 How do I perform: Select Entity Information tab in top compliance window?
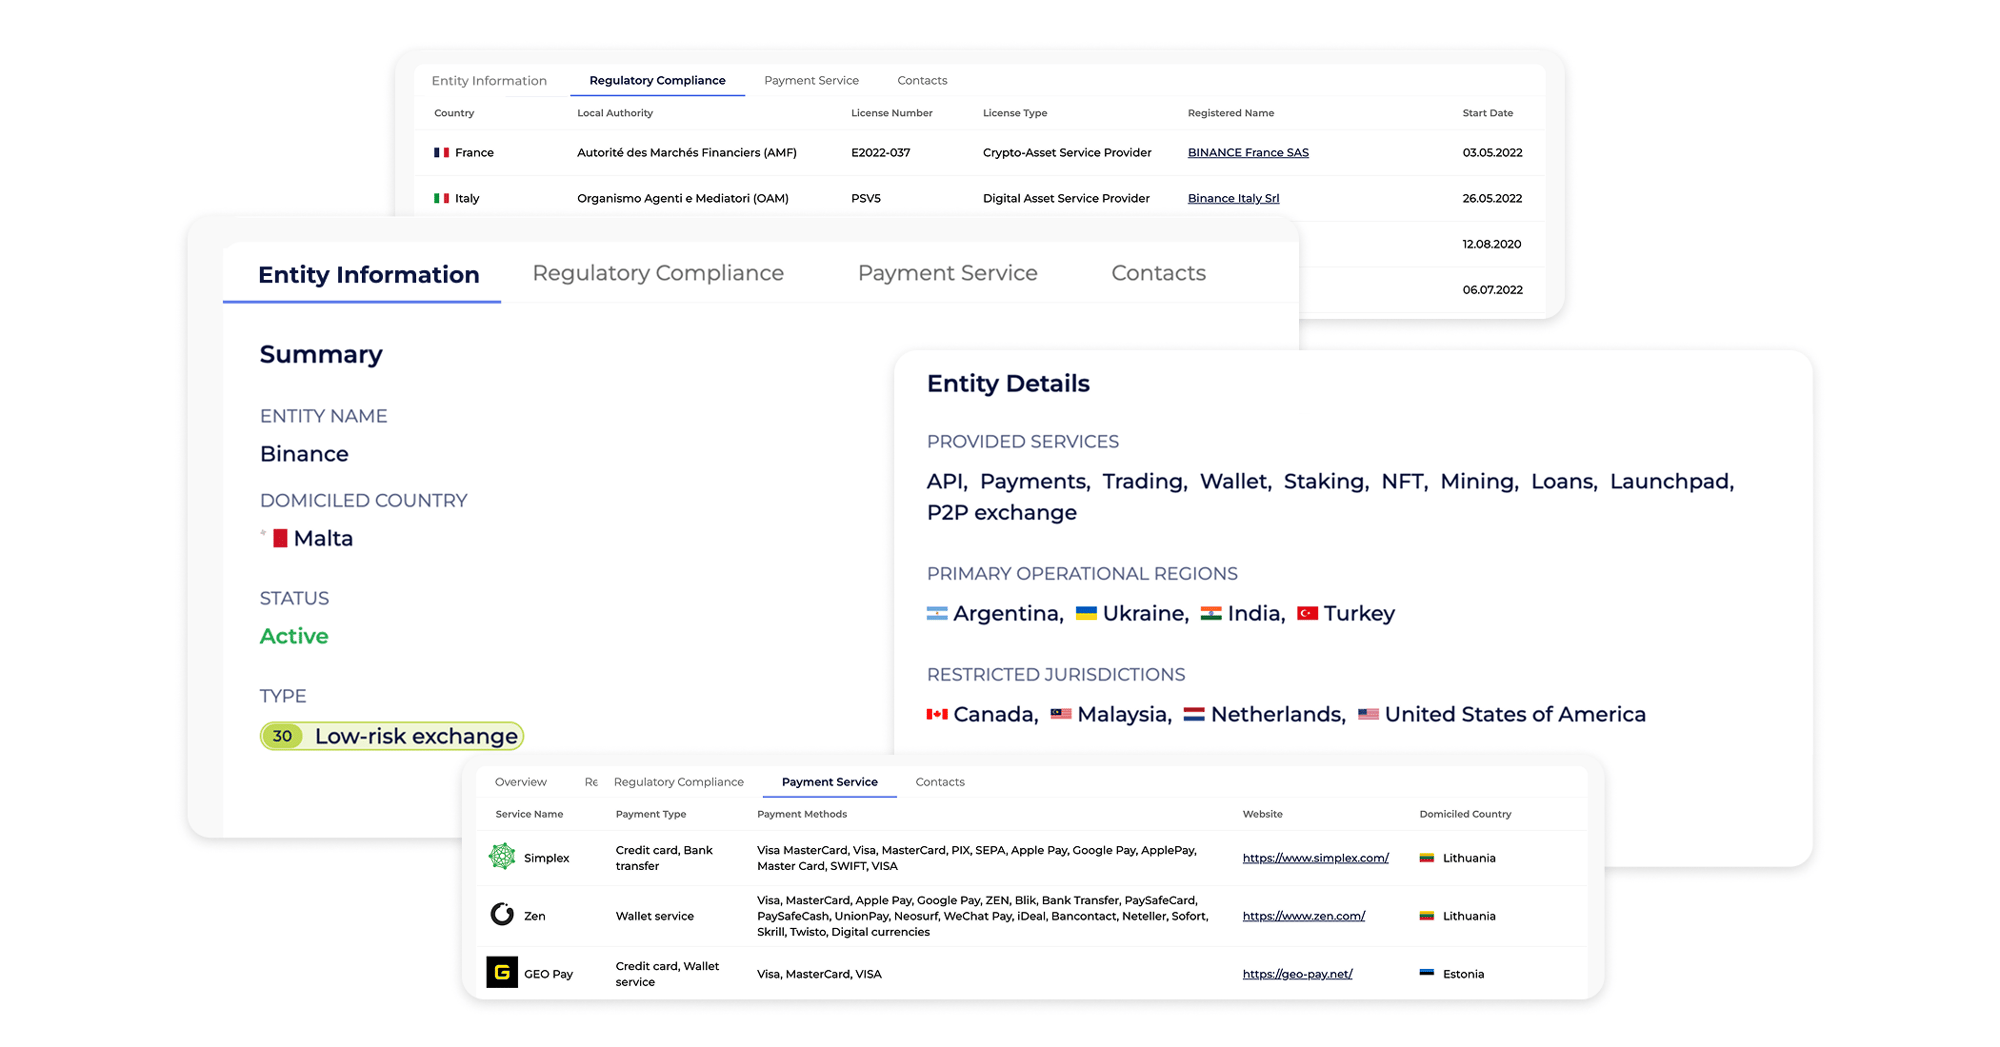coord(489,81)
